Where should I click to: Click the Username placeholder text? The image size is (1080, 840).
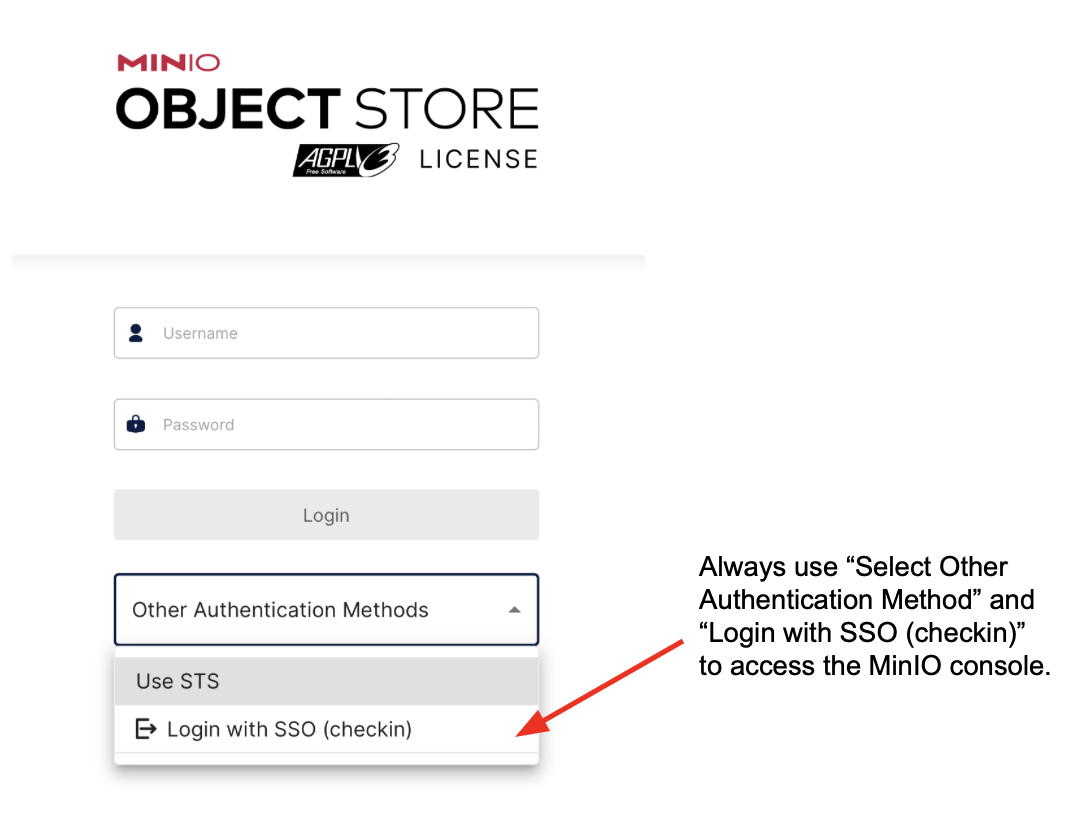click(200, 333)
